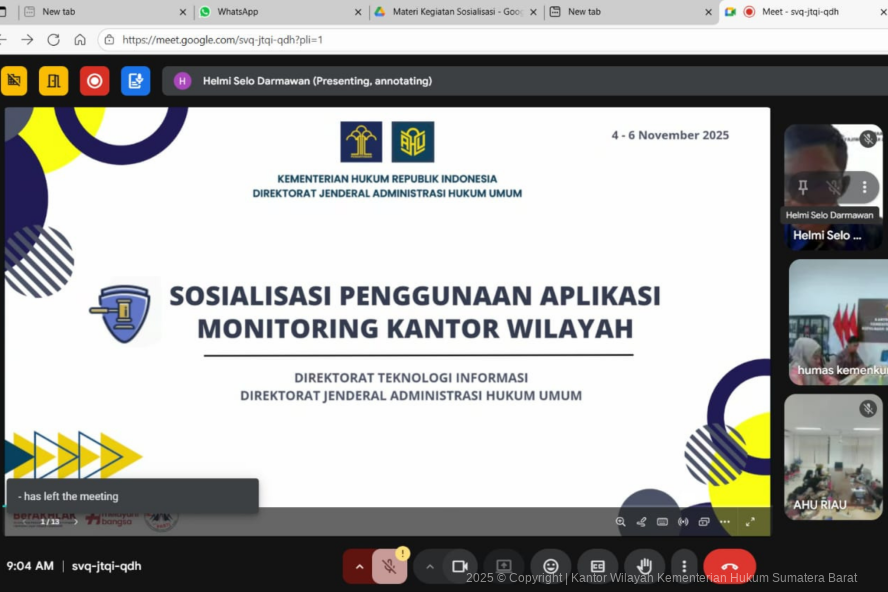Click the red record extension icon
888x592 pixels.
click(95, 81)
